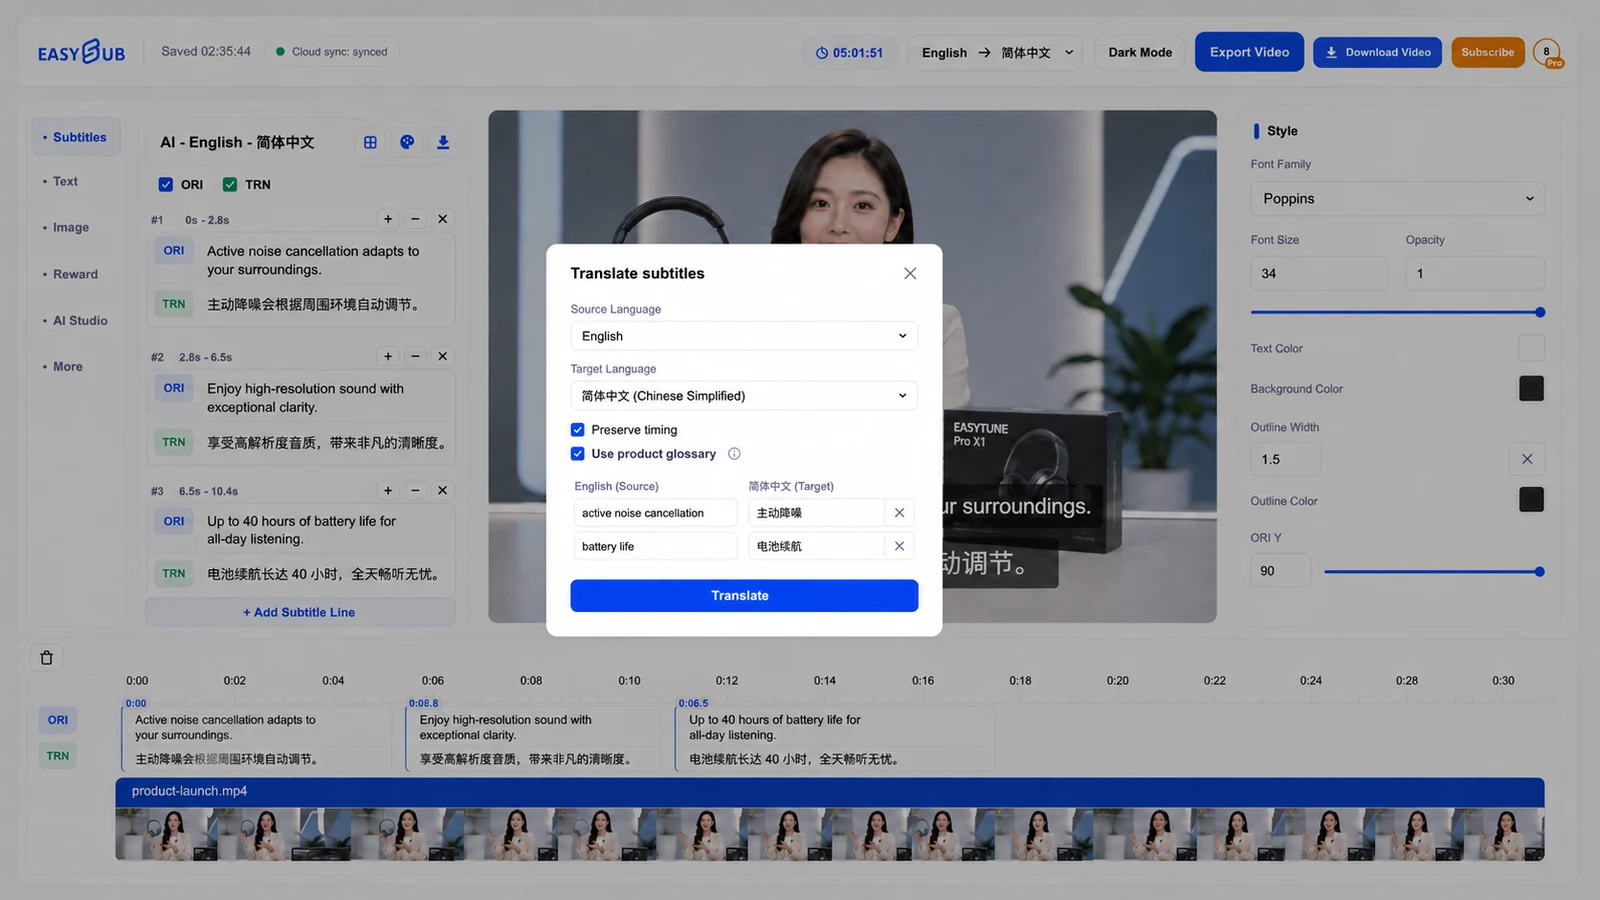The width and height of the screenshot is (1600, 900).
Task: Click Add Subtitle Line
Action: click(300, 612)
